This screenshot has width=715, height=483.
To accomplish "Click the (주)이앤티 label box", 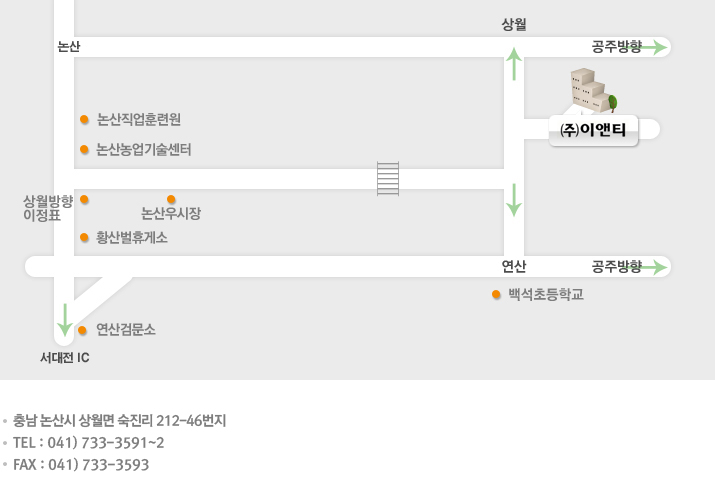I will [x=593, y=131].
